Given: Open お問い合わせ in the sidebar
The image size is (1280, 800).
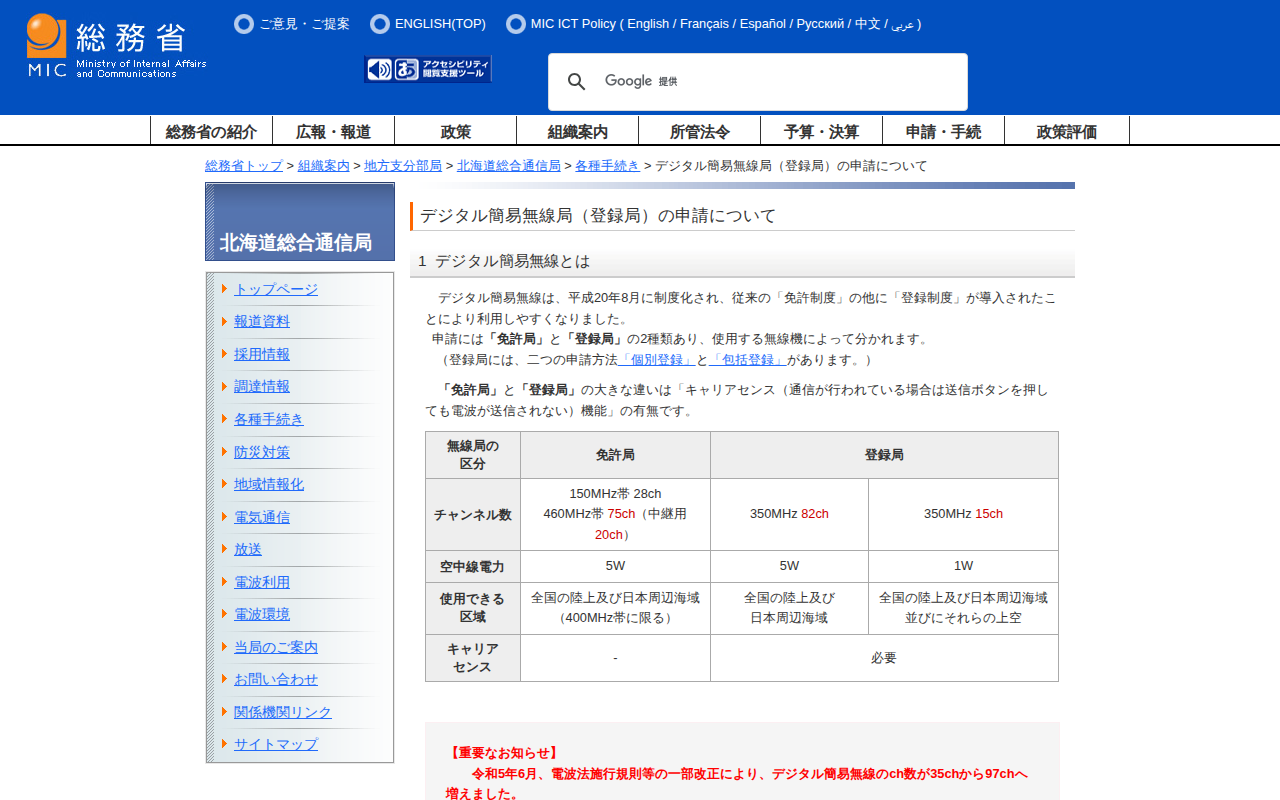Looking at the screenshot, I should tap(276, 679).
